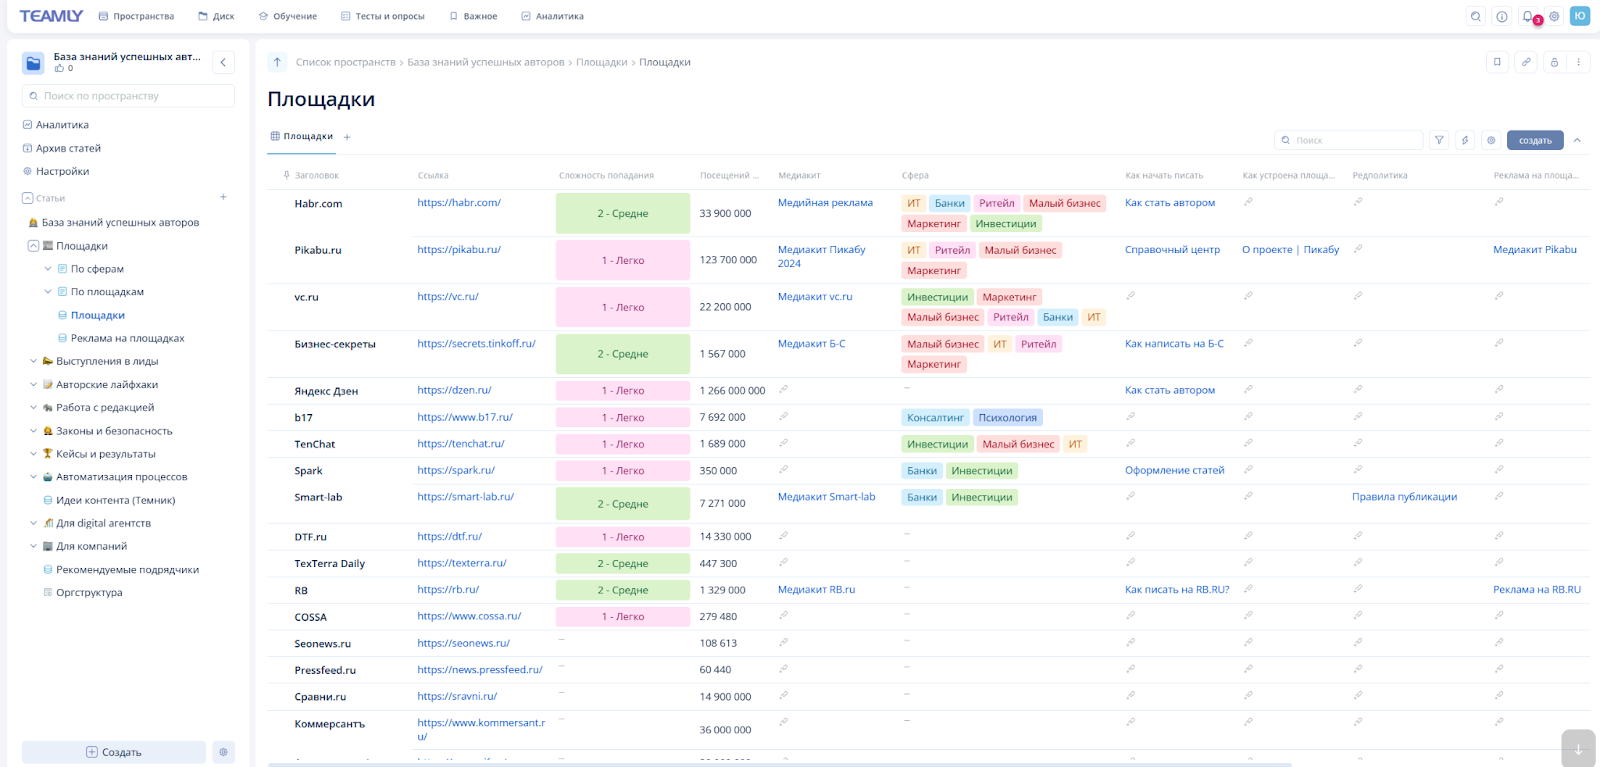1600x767 pixels.
Task: Open notifications bell with badge
Action: (1528, 16)
